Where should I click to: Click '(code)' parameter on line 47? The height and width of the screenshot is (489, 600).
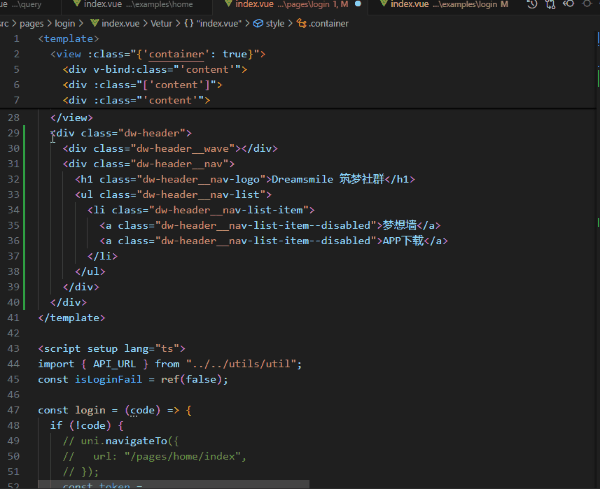[142, 410]
